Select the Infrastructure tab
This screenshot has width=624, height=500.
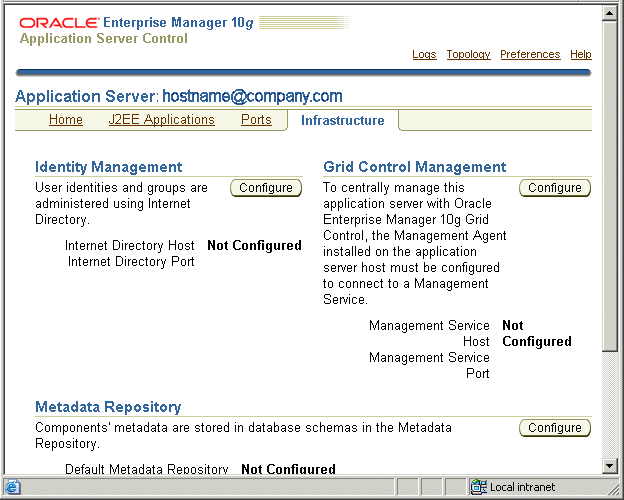pyautogui.click(x=343, y=120)
